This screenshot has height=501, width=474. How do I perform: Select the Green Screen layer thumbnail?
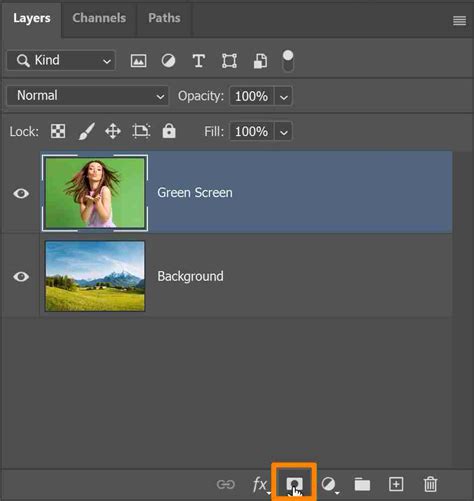click(x=95, y=193)
